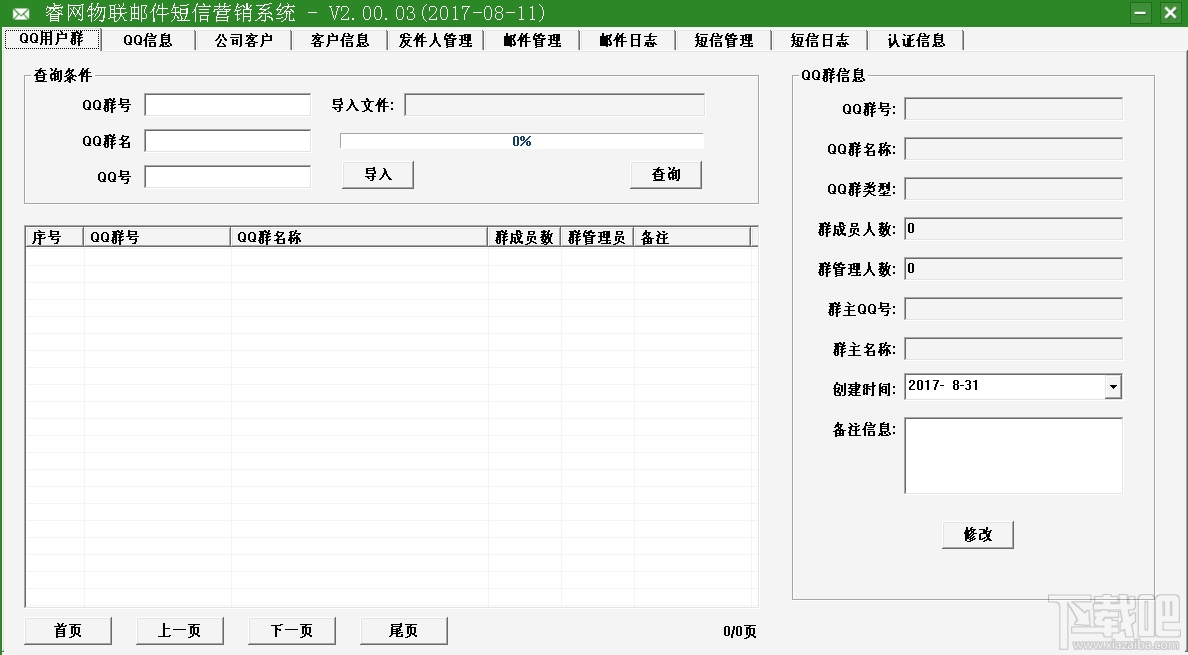Click the 导入 import button
This screenshot has height=655, width=1188.
click(378, 175)
